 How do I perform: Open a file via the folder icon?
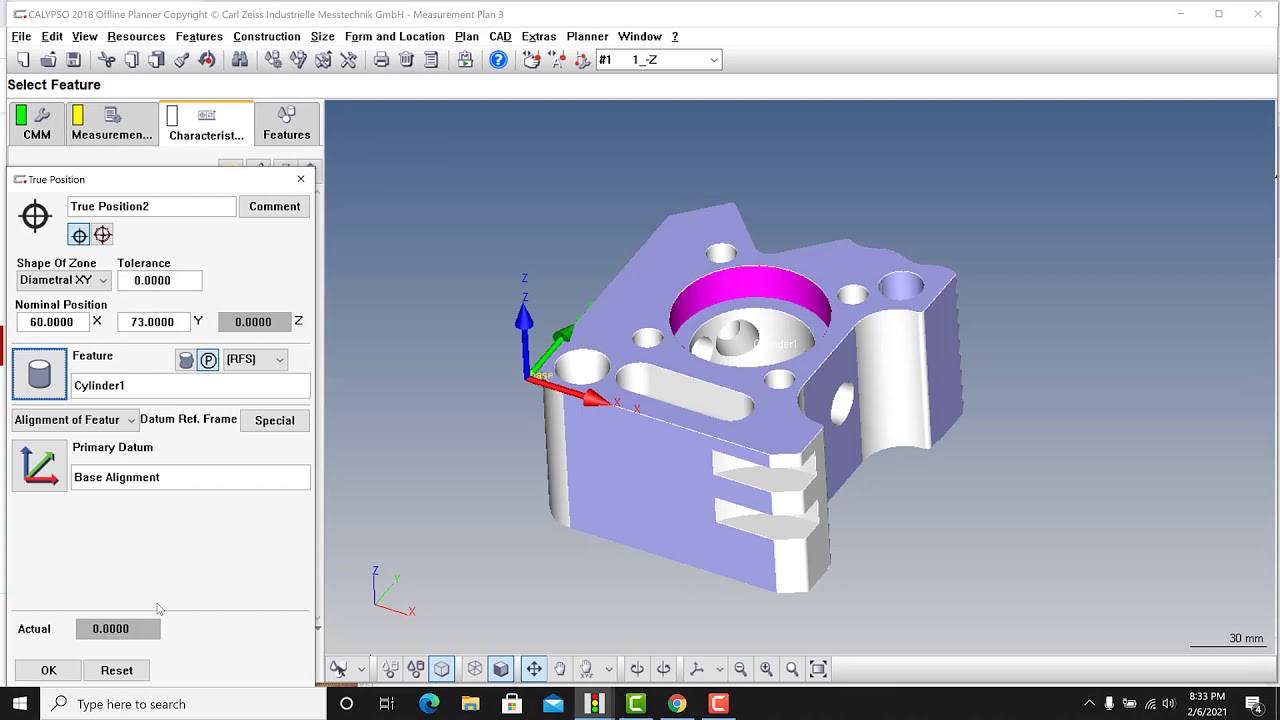click(48, 60)
